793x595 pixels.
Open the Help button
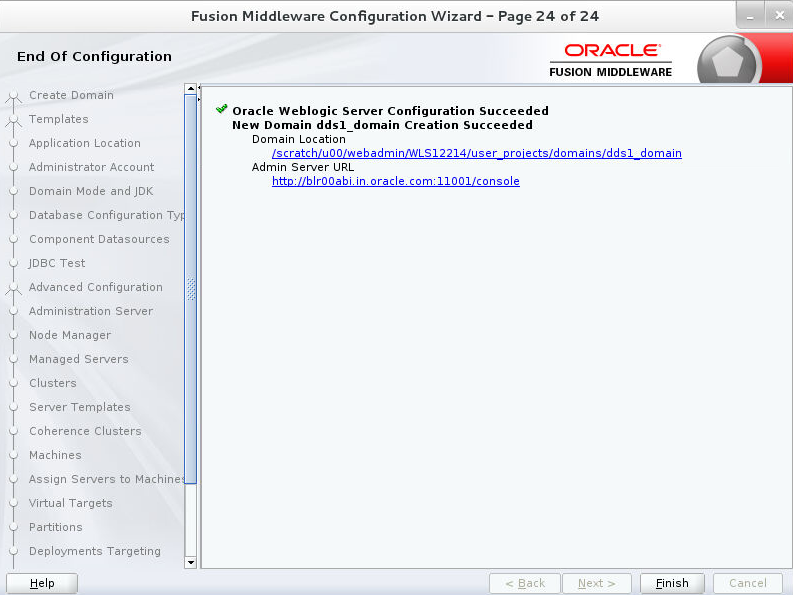point(42,583)
